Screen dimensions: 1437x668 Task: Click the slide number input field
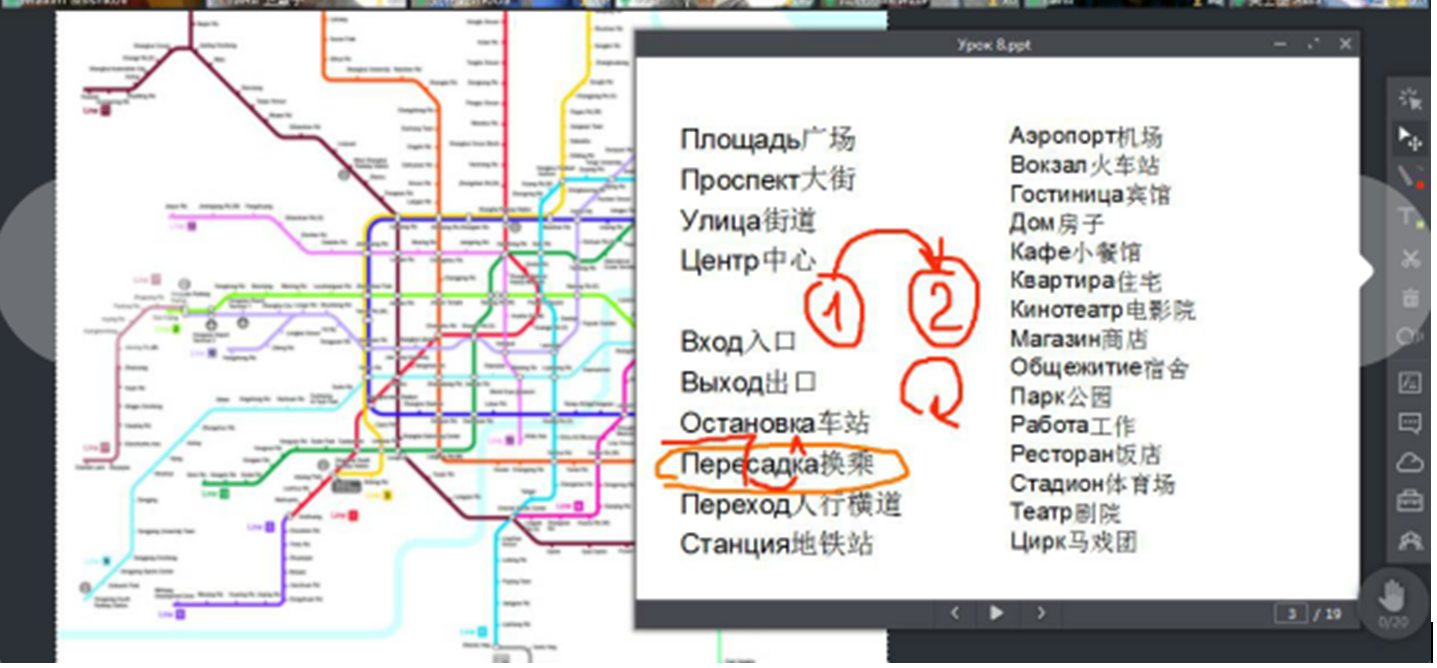coord(1291,613)
